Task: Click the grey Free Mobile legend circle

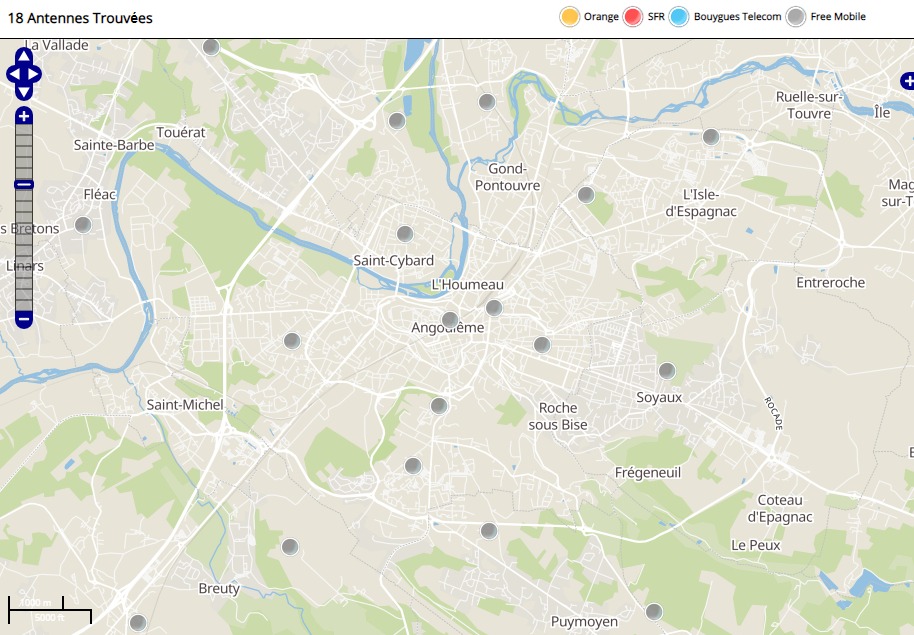Action: click(796, 17)
